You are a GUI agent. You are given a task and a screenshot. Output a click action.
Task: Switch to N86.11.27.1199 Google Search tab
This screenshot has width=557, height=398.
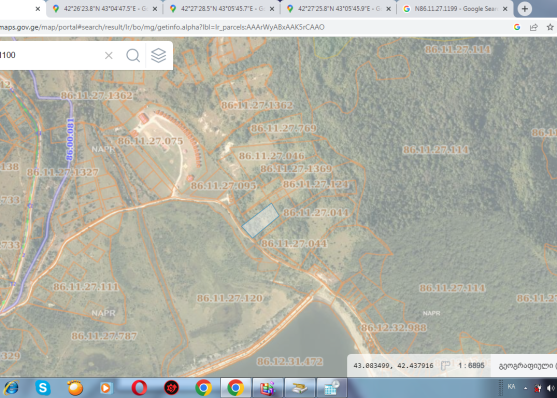pos(456,9)
